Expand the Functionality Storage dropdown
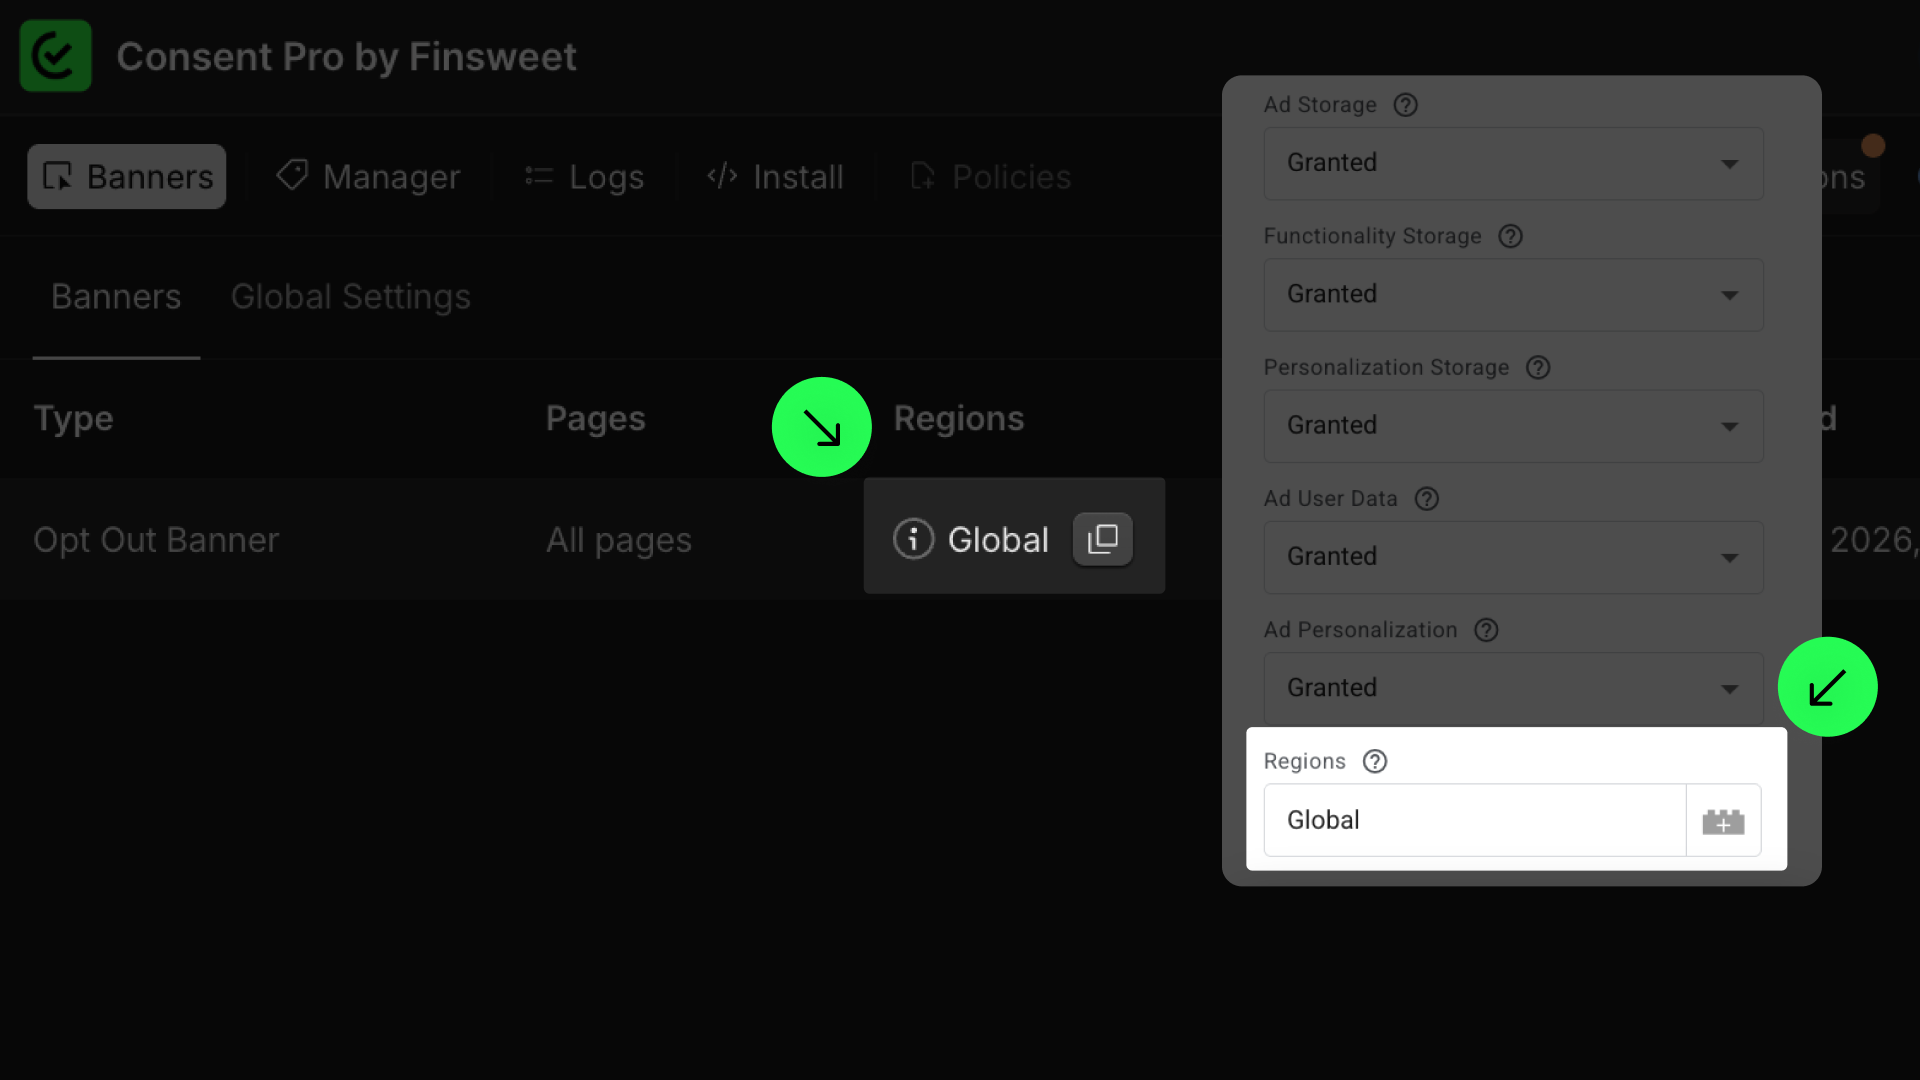 [x=1513, y=295]
